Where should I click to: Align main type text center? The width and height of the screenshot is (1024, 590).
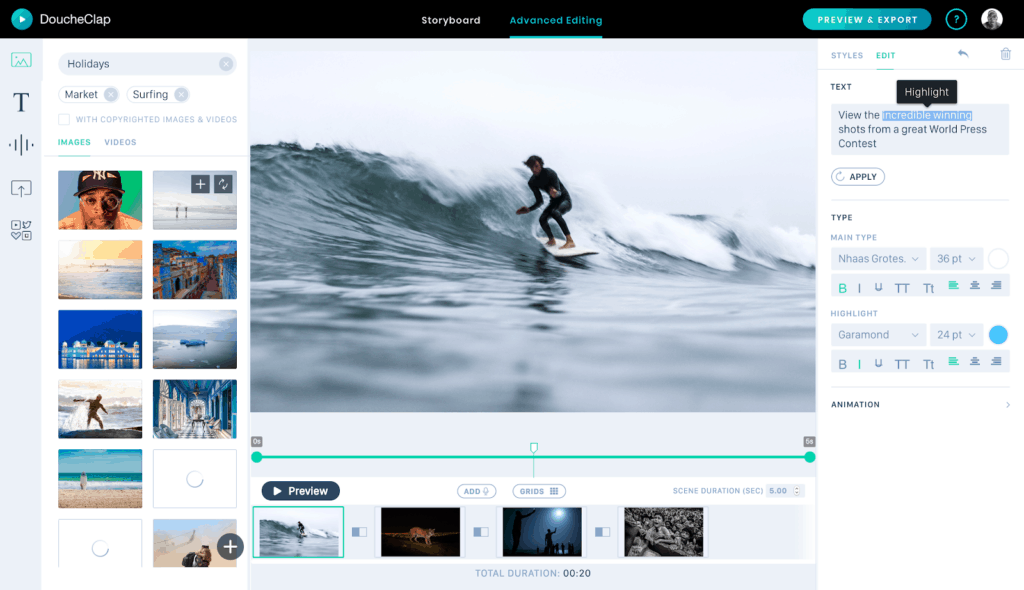tap(975, 285)
